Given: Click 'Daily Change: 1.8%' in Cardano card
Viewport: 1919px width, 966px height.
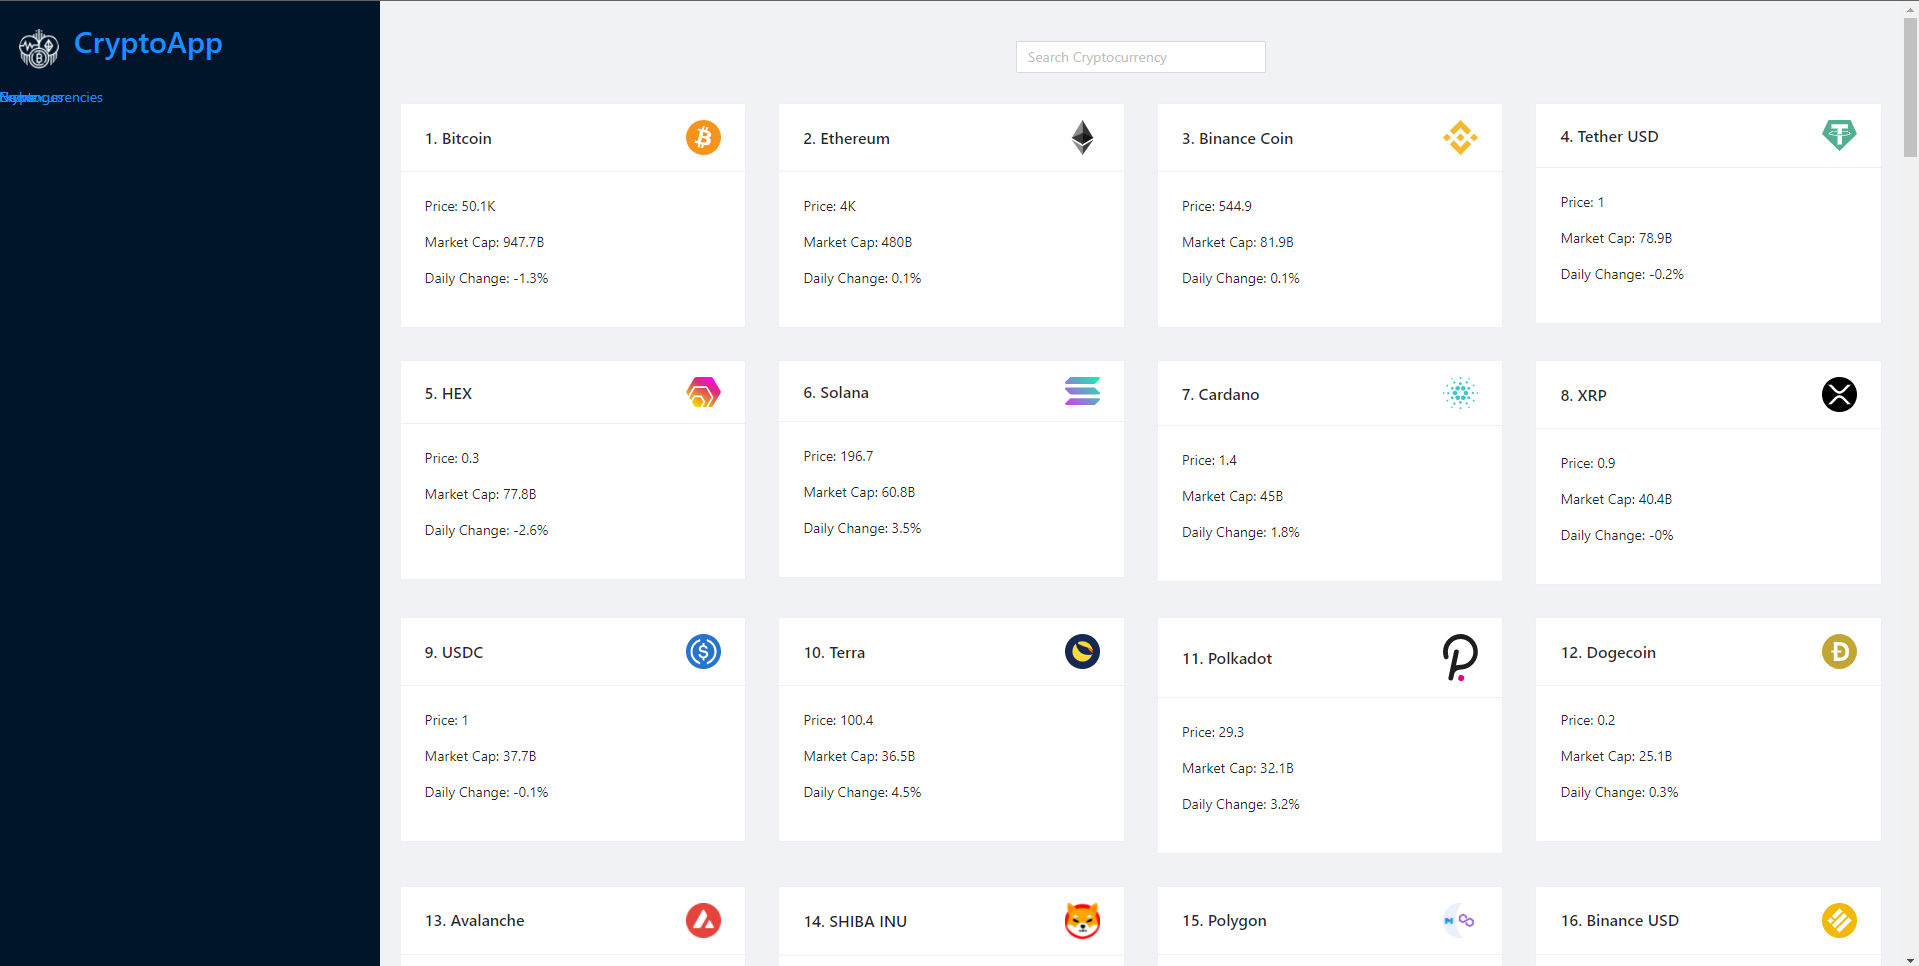Looking at the screenshot, I should tap(1240, 532).
